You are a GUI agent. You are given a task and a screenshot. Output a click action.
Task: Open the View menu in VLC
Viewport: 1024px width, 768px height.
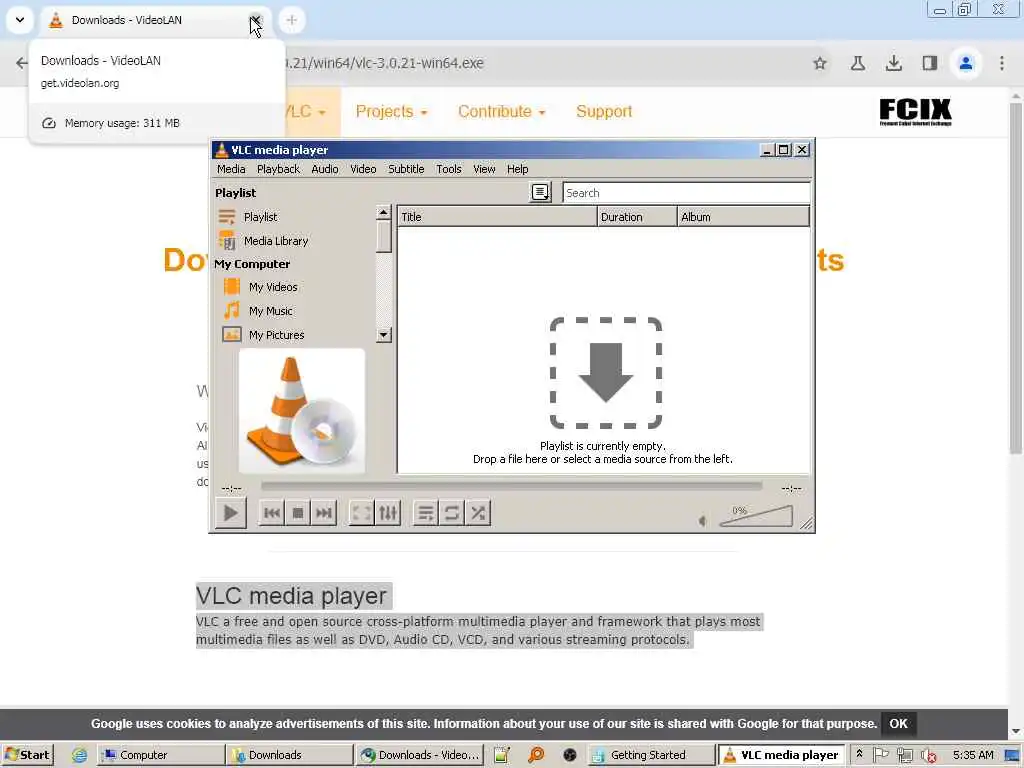click(x=484, y=169)
